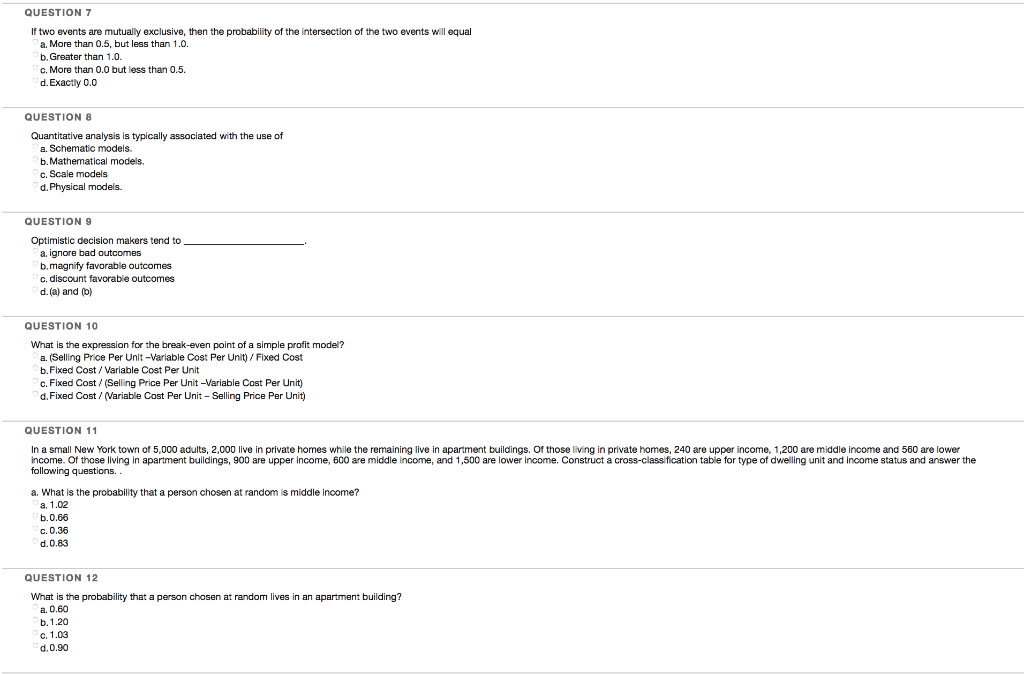Select answer b '0.66' for Question 11
Image resolution: width=1024 pixels, height=674 pixels.
[x=33, y=517]
